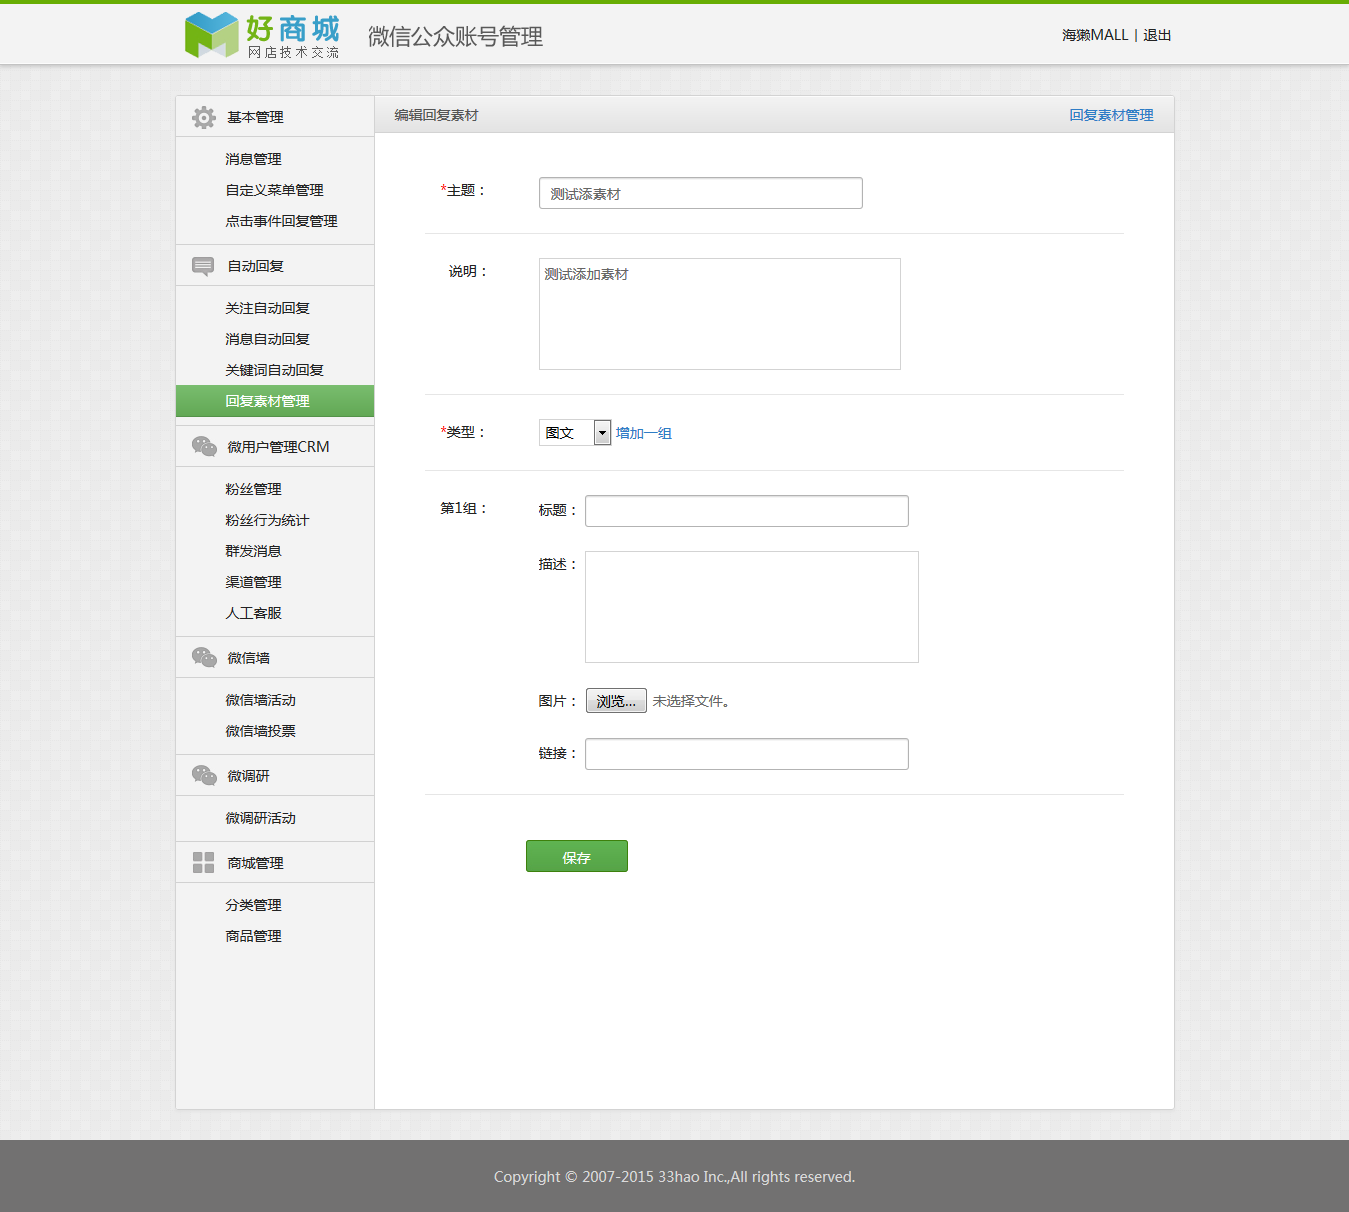Click the copyright footer text
Viewport: 1349px width, 1212px height.
click(x=674, y=1177)
